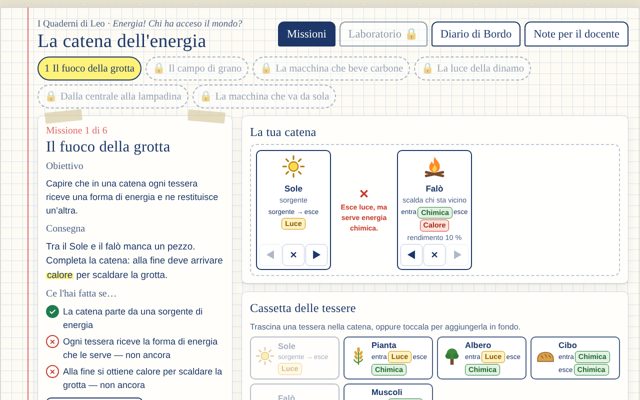Viewport: 640px width, 400px height.
Task: Add the Cibo tile to the chain
Action: [x=575, y=358]
